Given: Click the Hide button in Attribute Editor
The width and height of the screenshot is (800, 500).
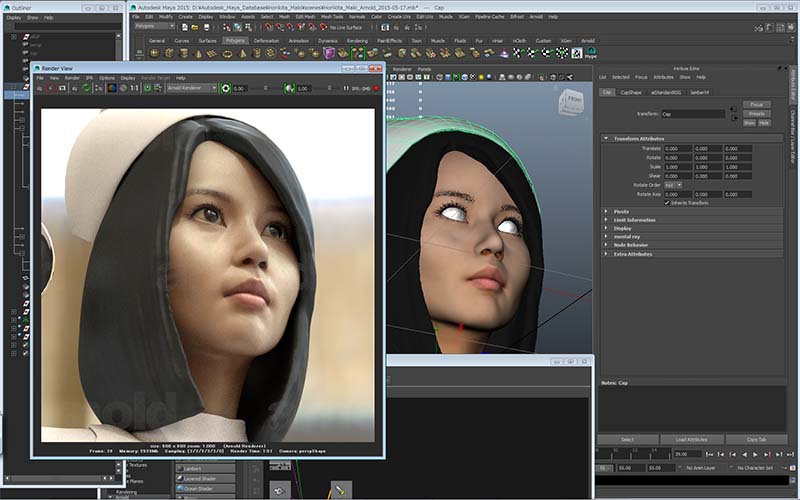Looking at the screenshot, I should (764, 123).
